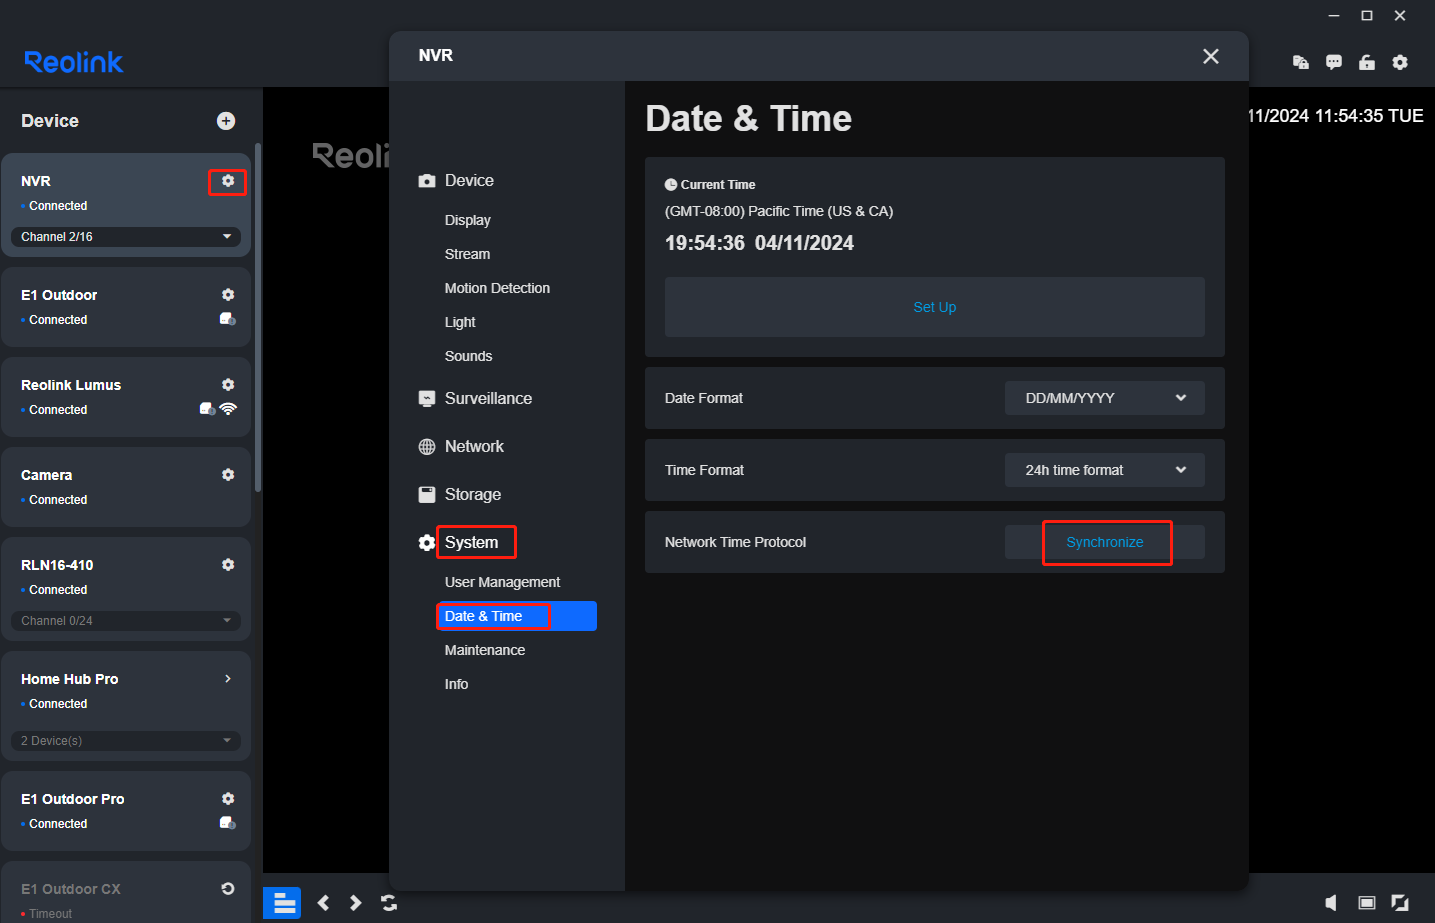The image size is (1435, 923).
Task: Toggle fullscreen view icon at bottom right
Action: point(1400,903)
